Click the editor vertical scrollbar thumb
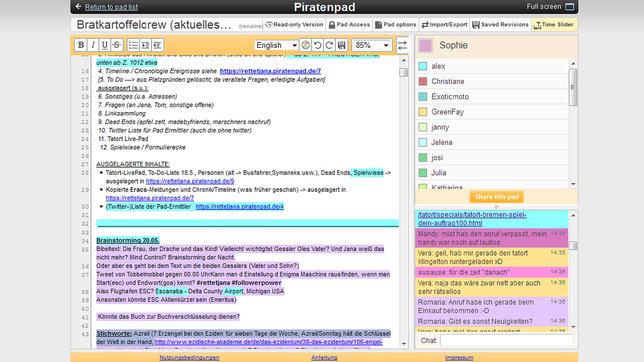Screen dimensions: 644x362 point(404,72)
